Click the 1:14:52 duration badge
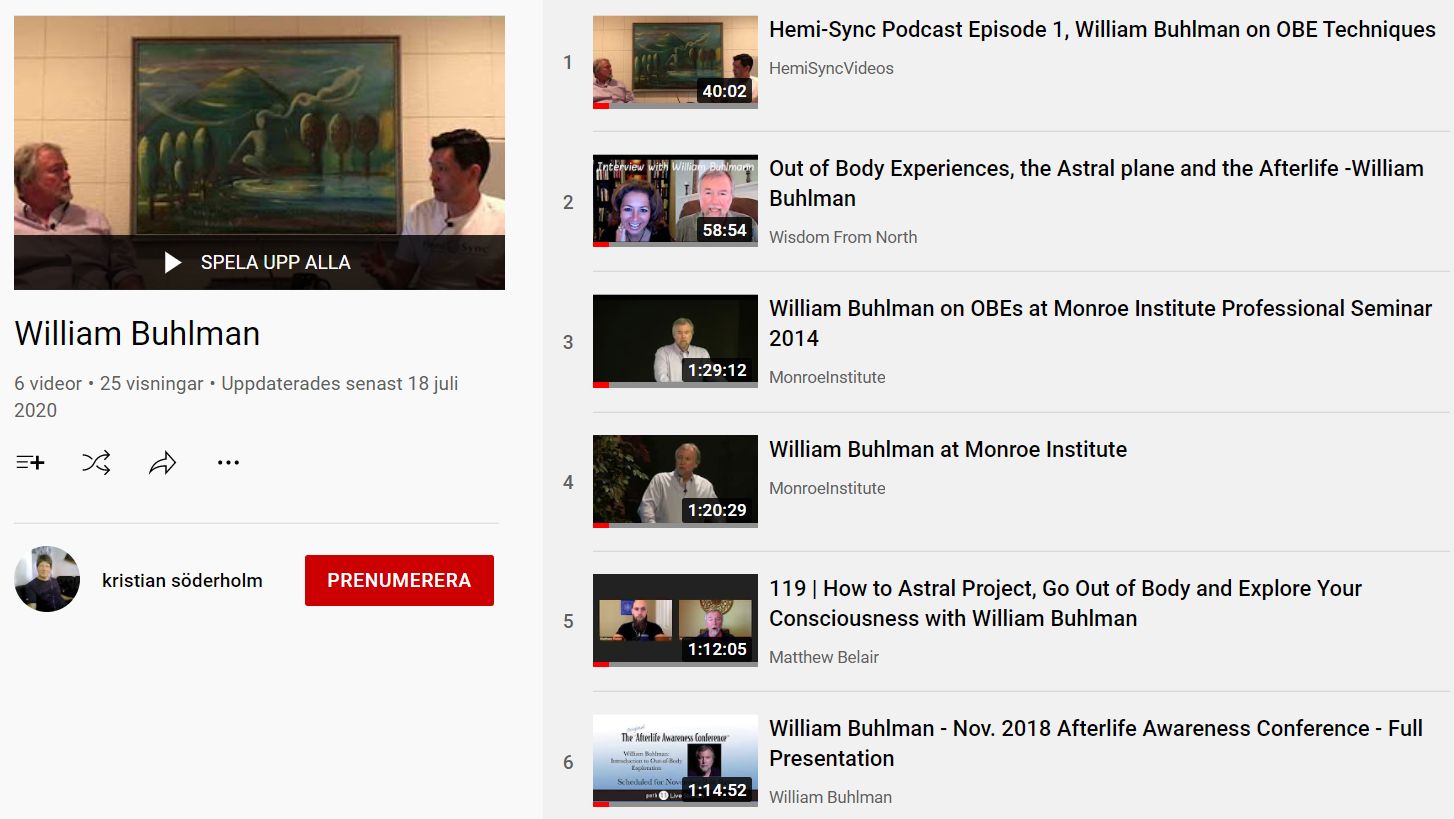This screenshot has width=1454, height=819. click(x=717, y=789)
